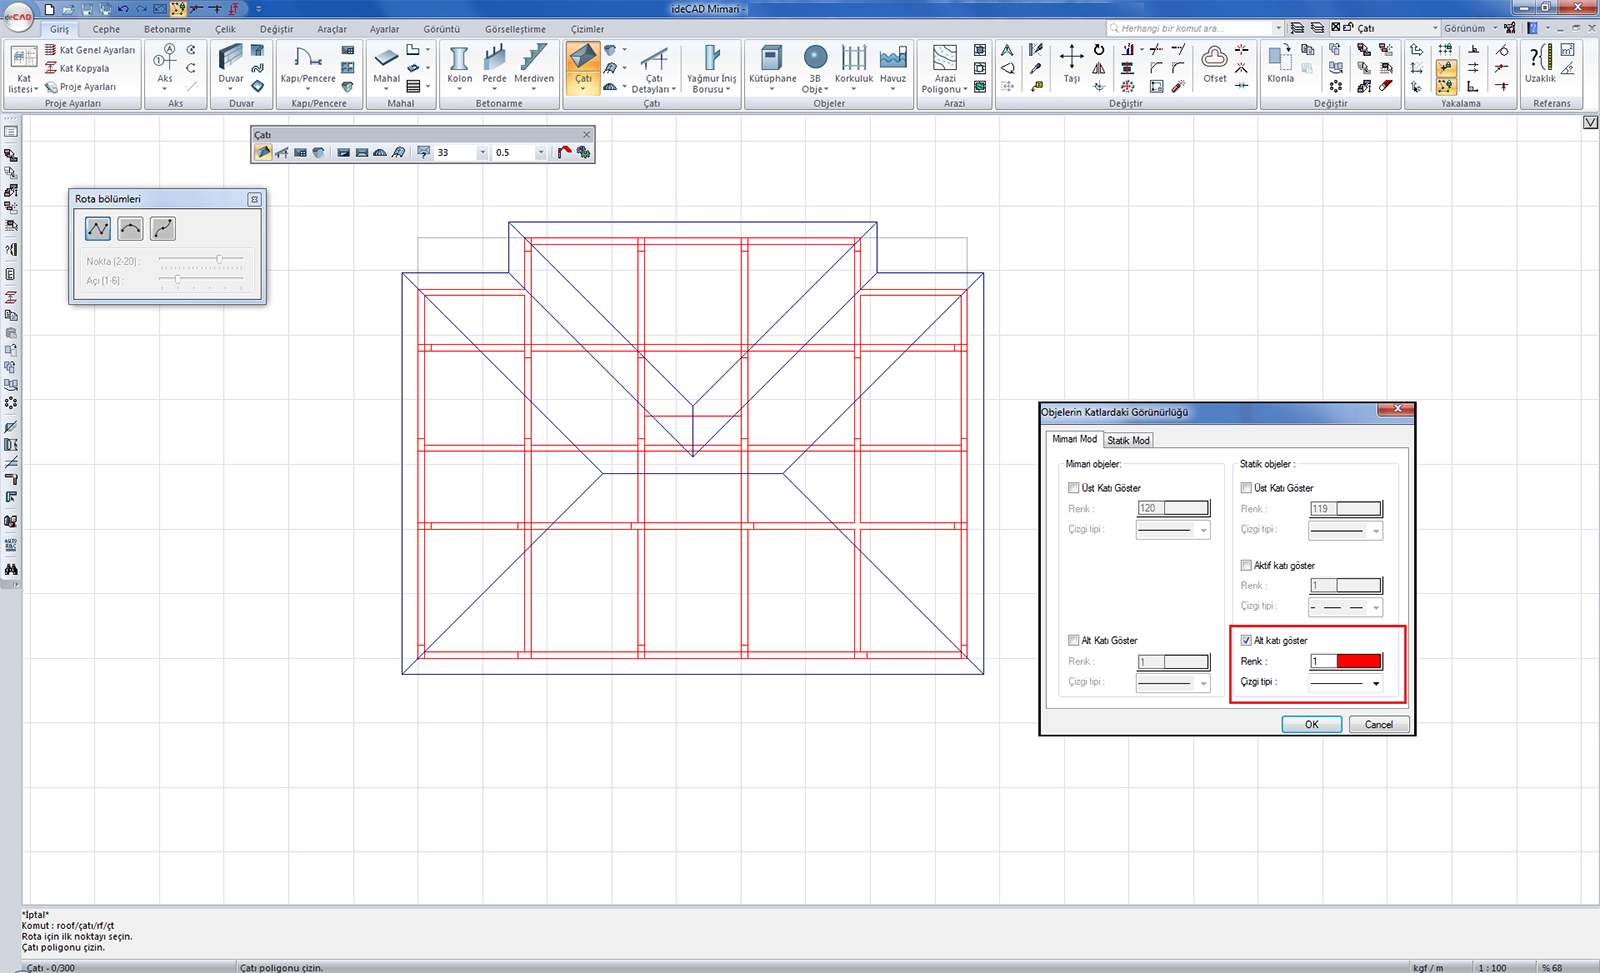Switch to the Statik Mod tab
Viewport: 1600px width, 973px height.
1128,440
